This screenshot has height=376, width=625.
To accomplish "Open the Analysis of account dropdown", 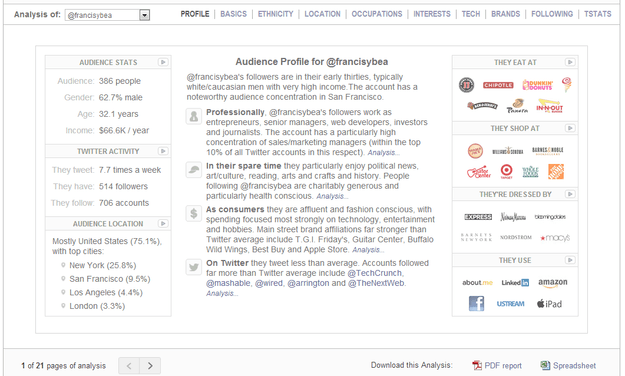I will (144, 15).
